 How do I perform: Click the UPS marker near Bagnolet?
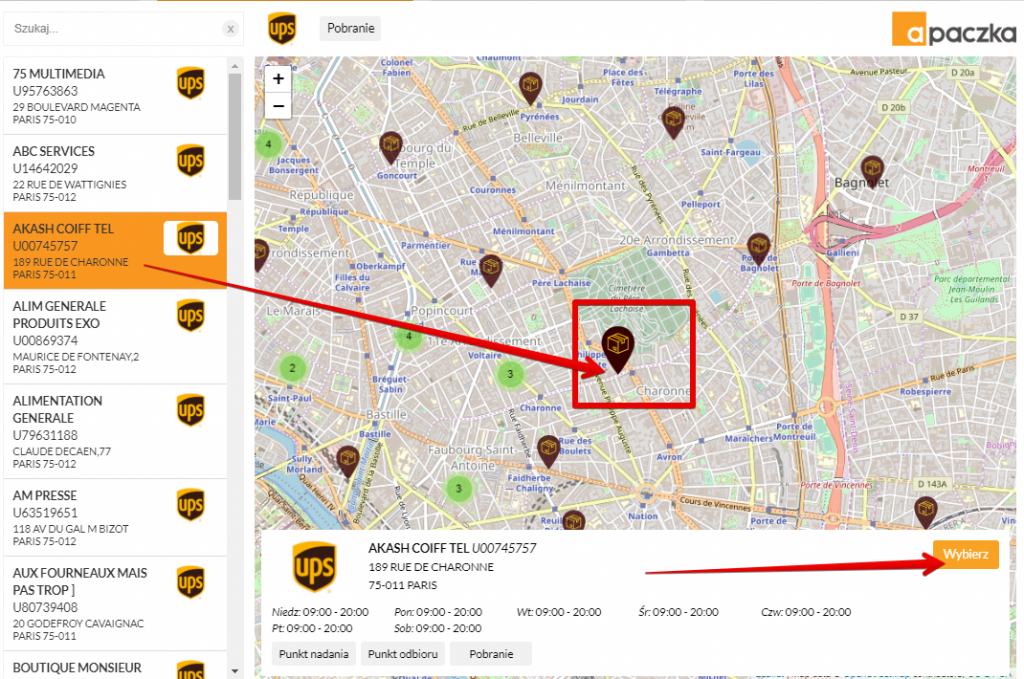click(x=873, y=169)
